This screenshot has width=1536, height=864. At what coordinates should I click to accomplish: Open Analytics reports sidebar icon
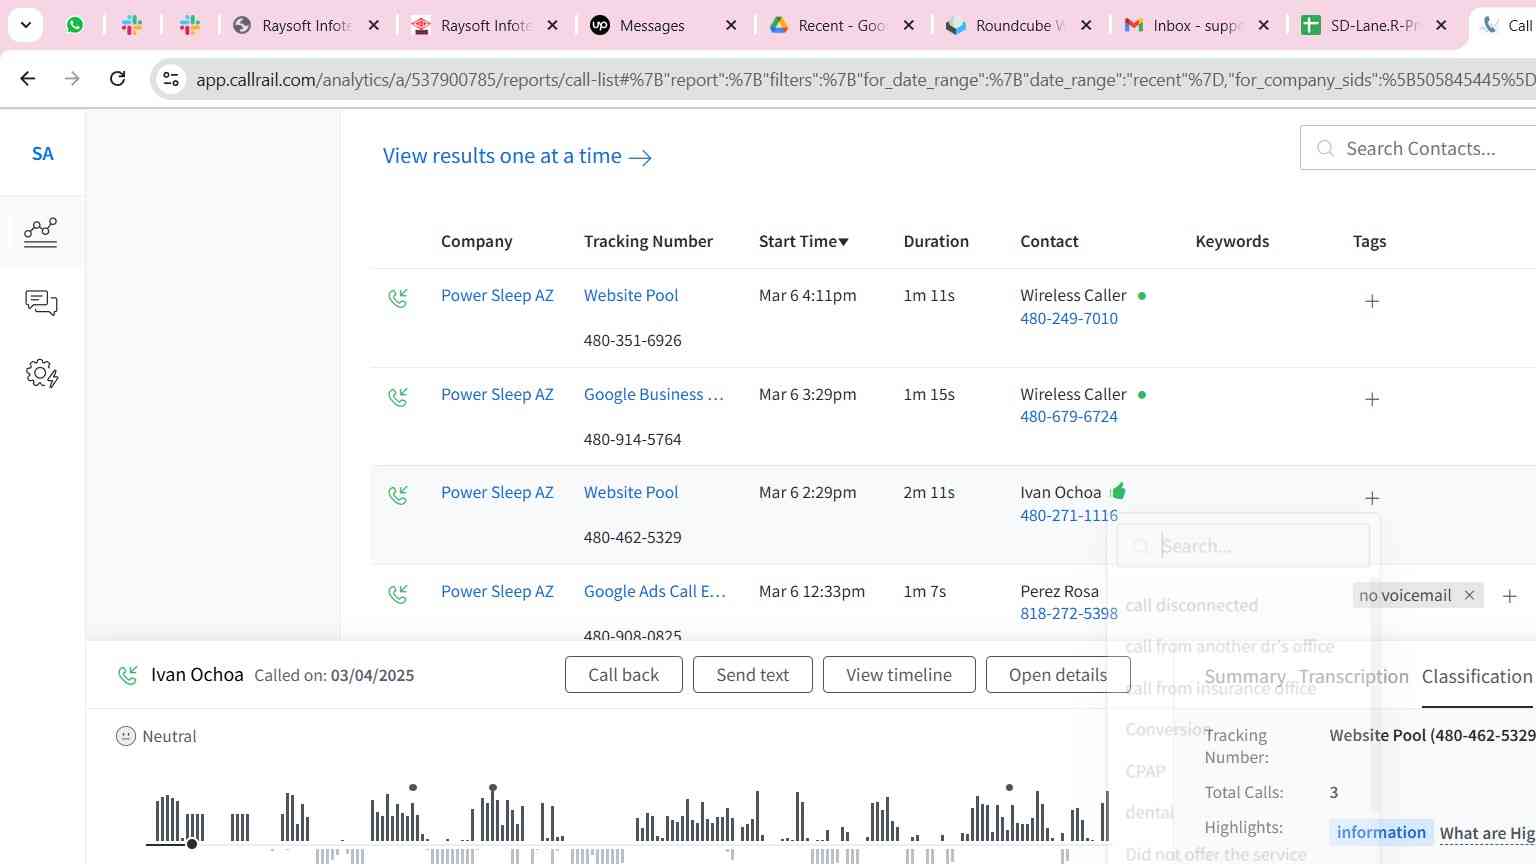41,232
